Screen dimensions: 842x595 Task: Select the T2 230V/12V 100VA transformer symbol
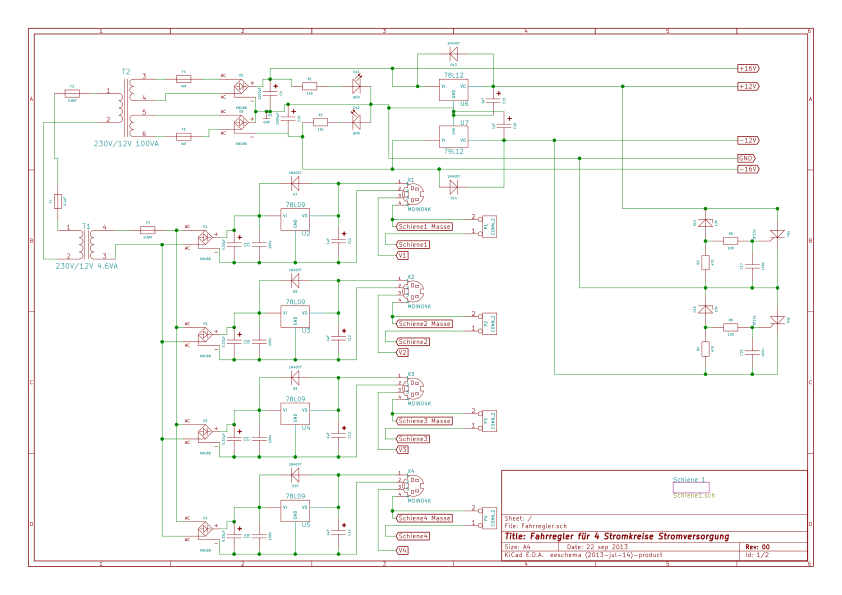pos(129,108)
